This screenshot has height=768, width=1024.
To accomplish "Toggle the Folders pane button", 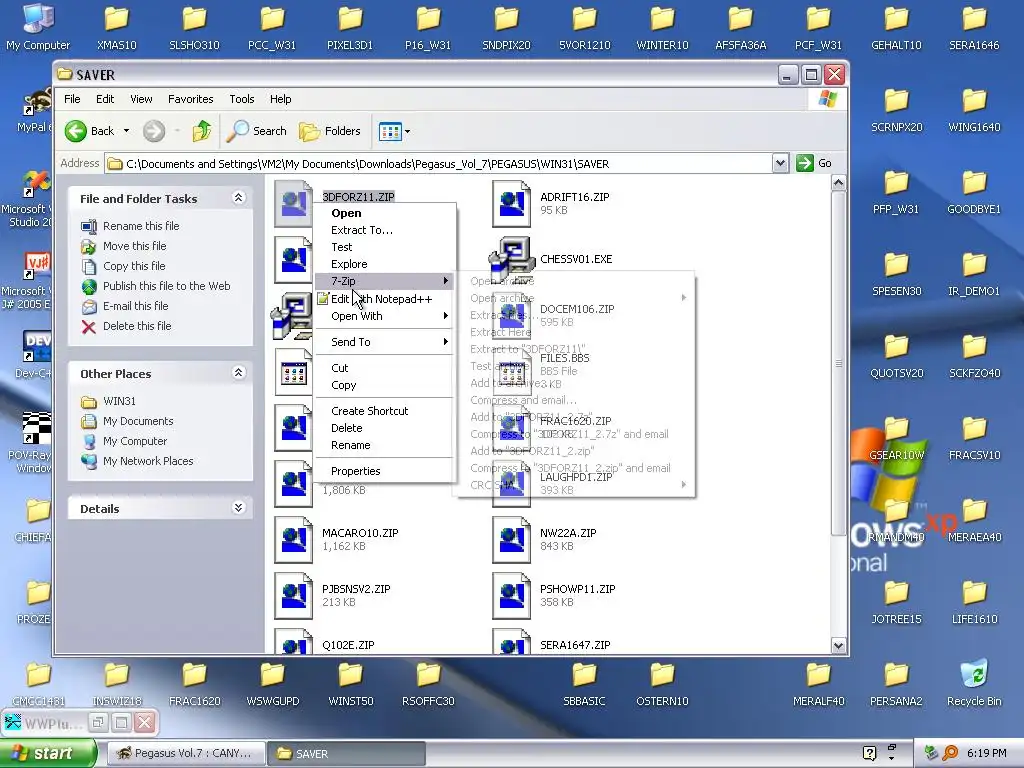I will point(330,131).
